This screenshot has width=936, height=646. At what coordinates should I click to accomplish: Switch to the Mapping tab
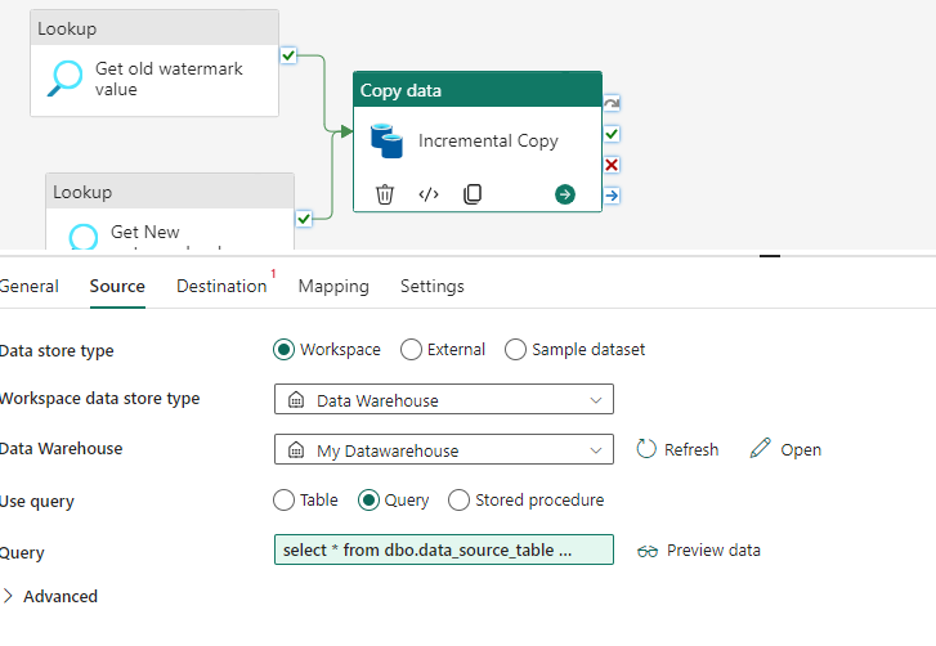pyautogui.click(x=334, y=286)
